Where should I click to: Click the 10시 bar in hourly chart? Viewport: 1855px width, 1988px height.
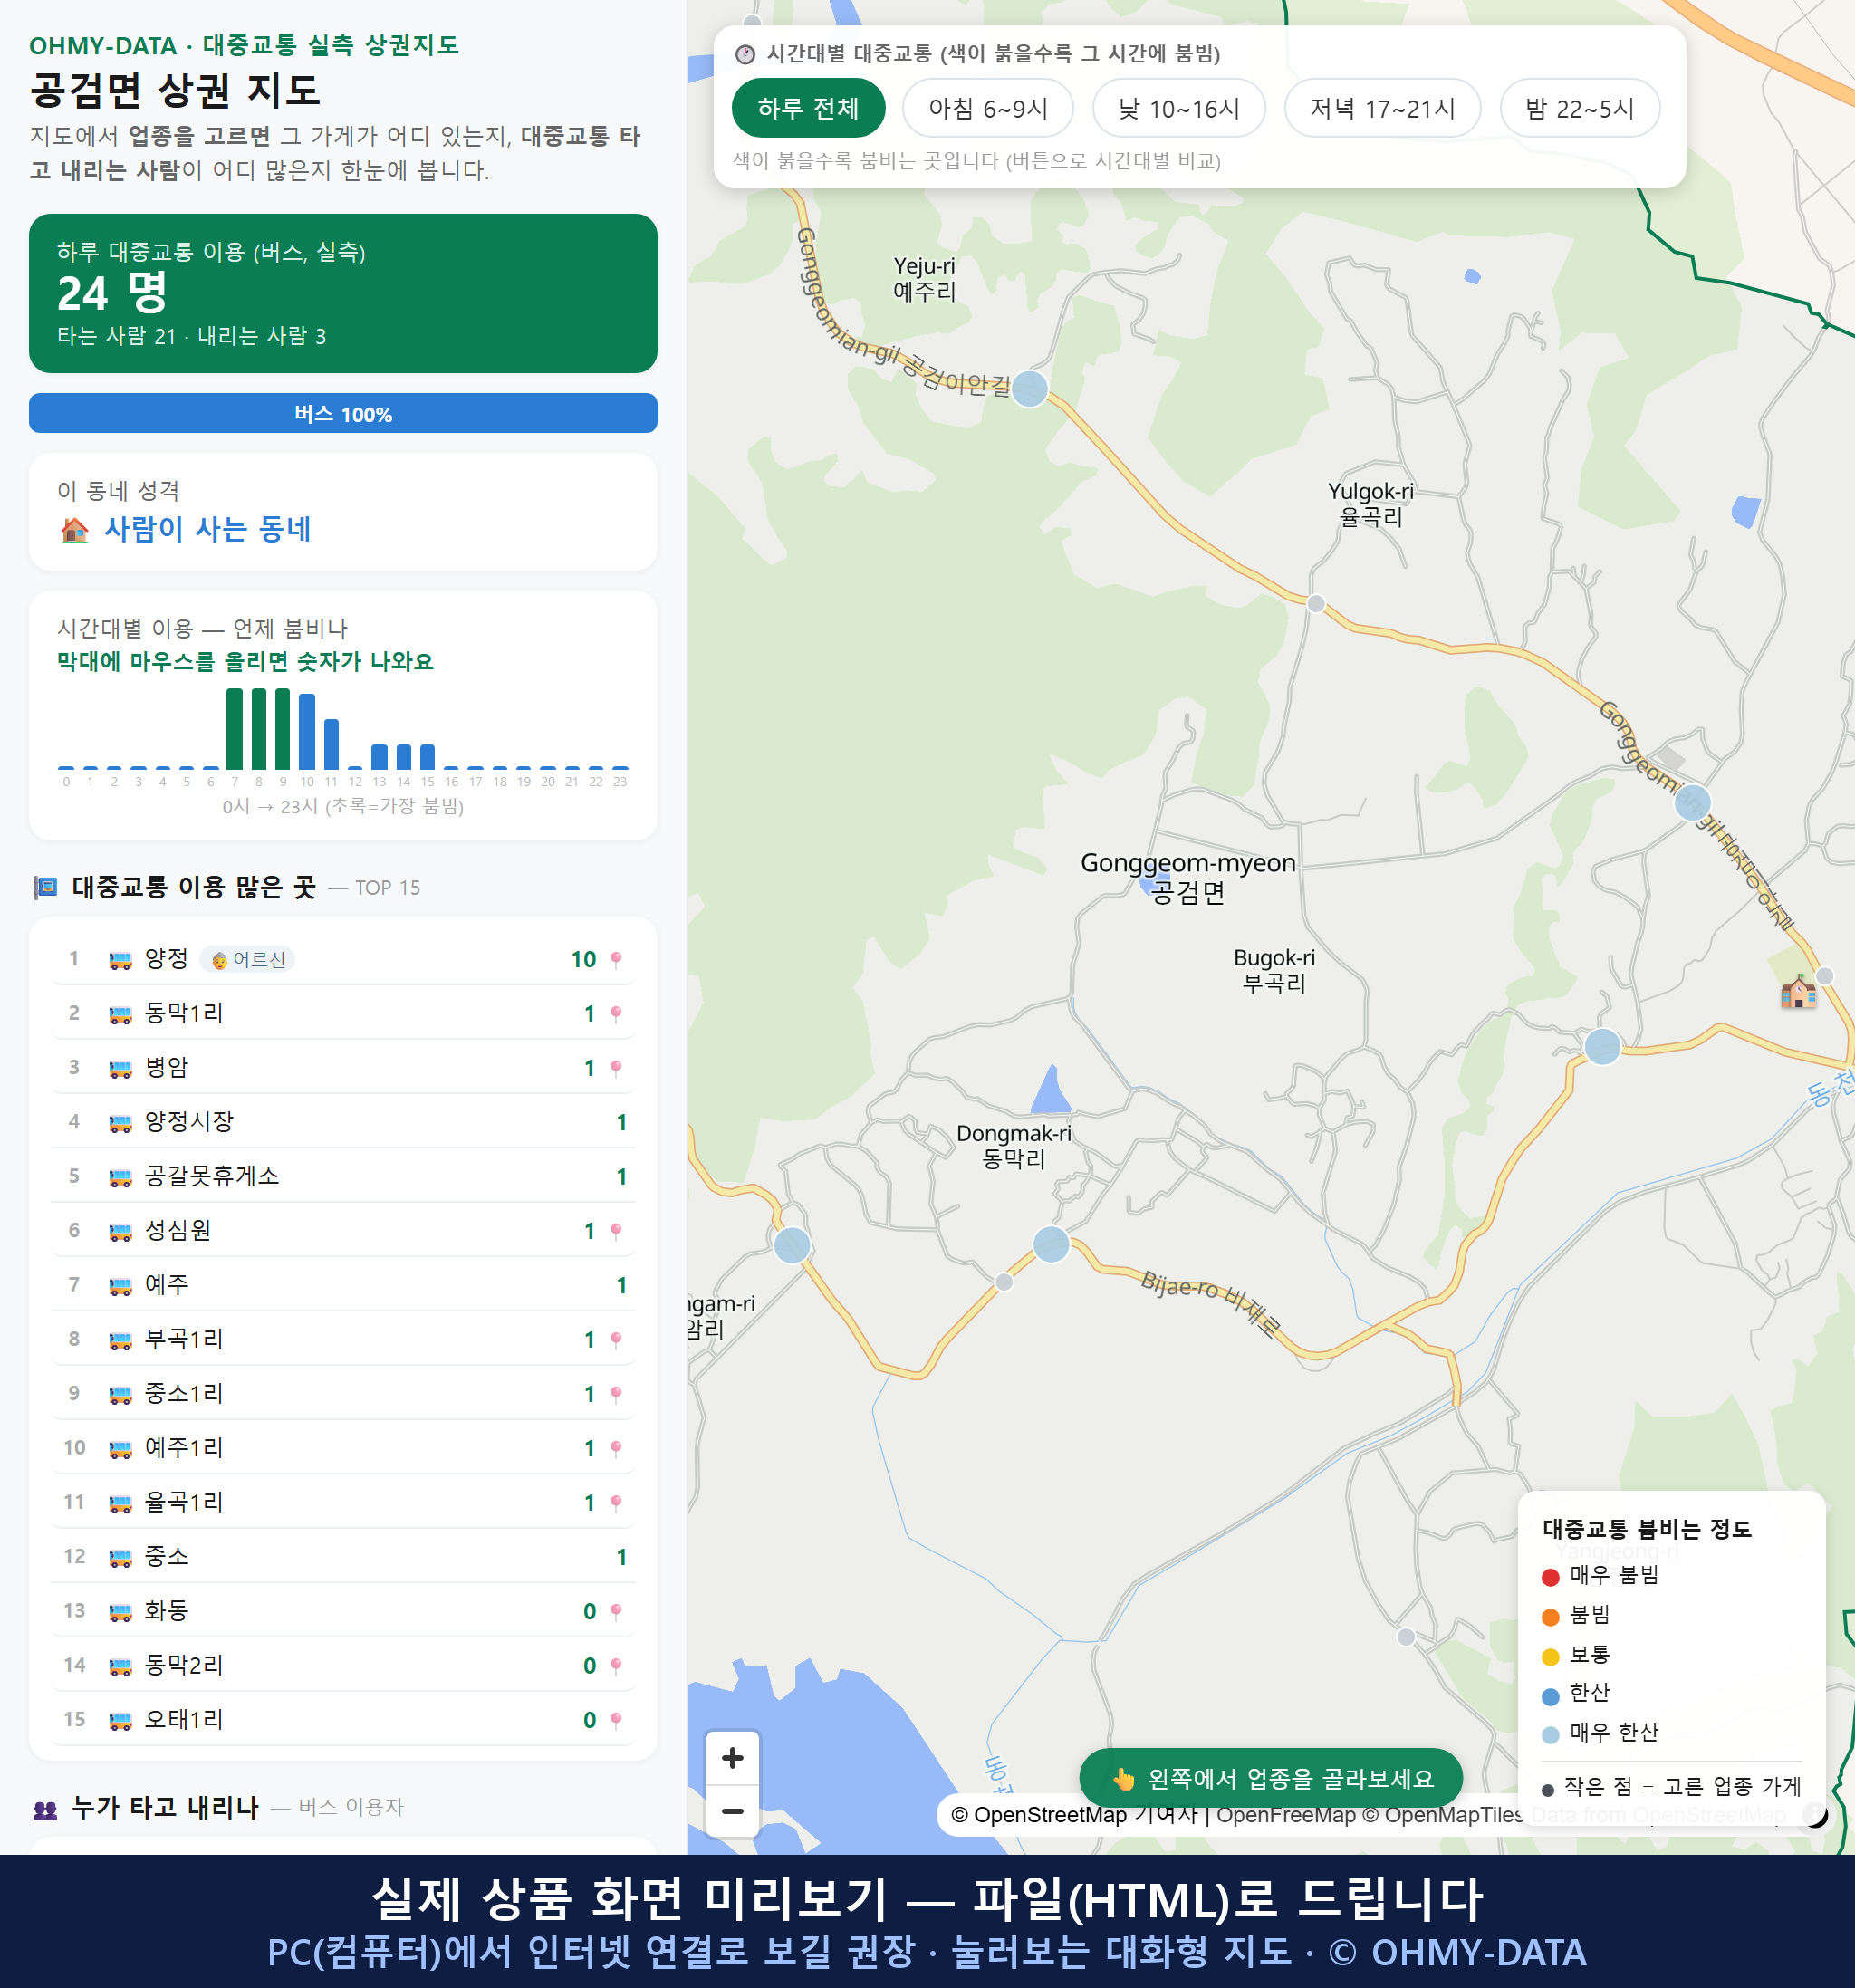tap(307, 731)
